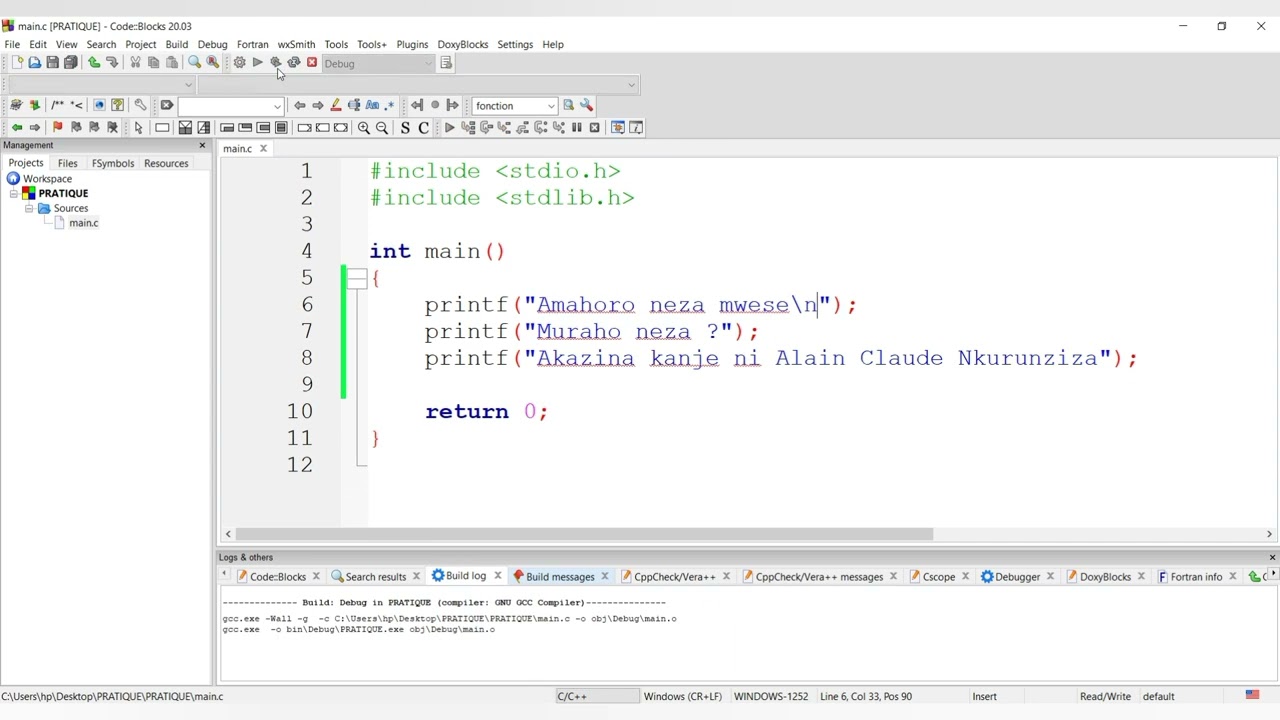
Task: Open the Build messages tab
Action: (560, 576)
